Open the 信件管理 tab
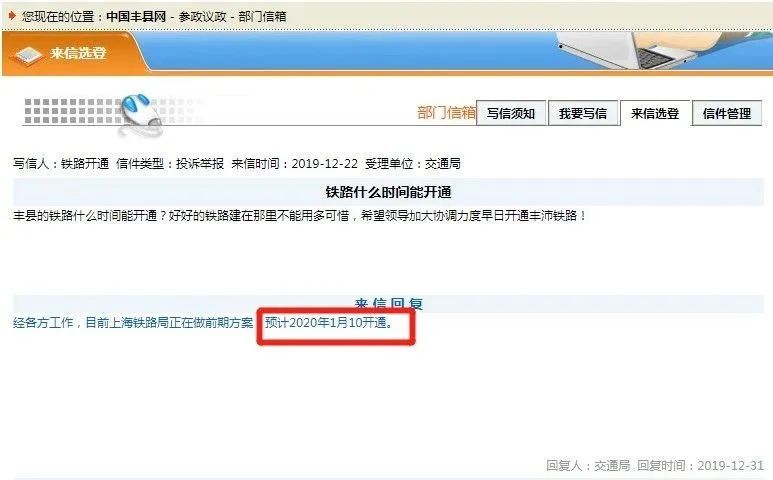The width and height of the screenshot is (773, 480). click(727, 113)
